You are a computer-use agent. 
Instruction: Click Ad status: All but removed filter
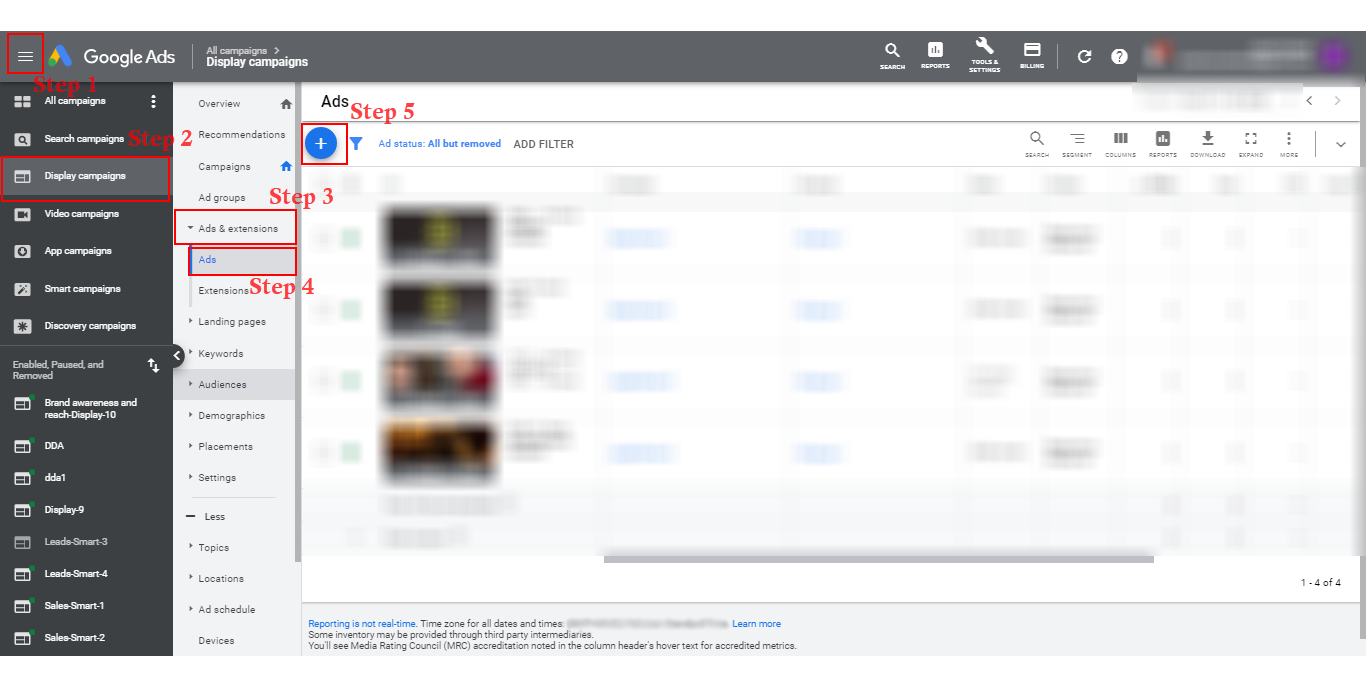[440, 144]
